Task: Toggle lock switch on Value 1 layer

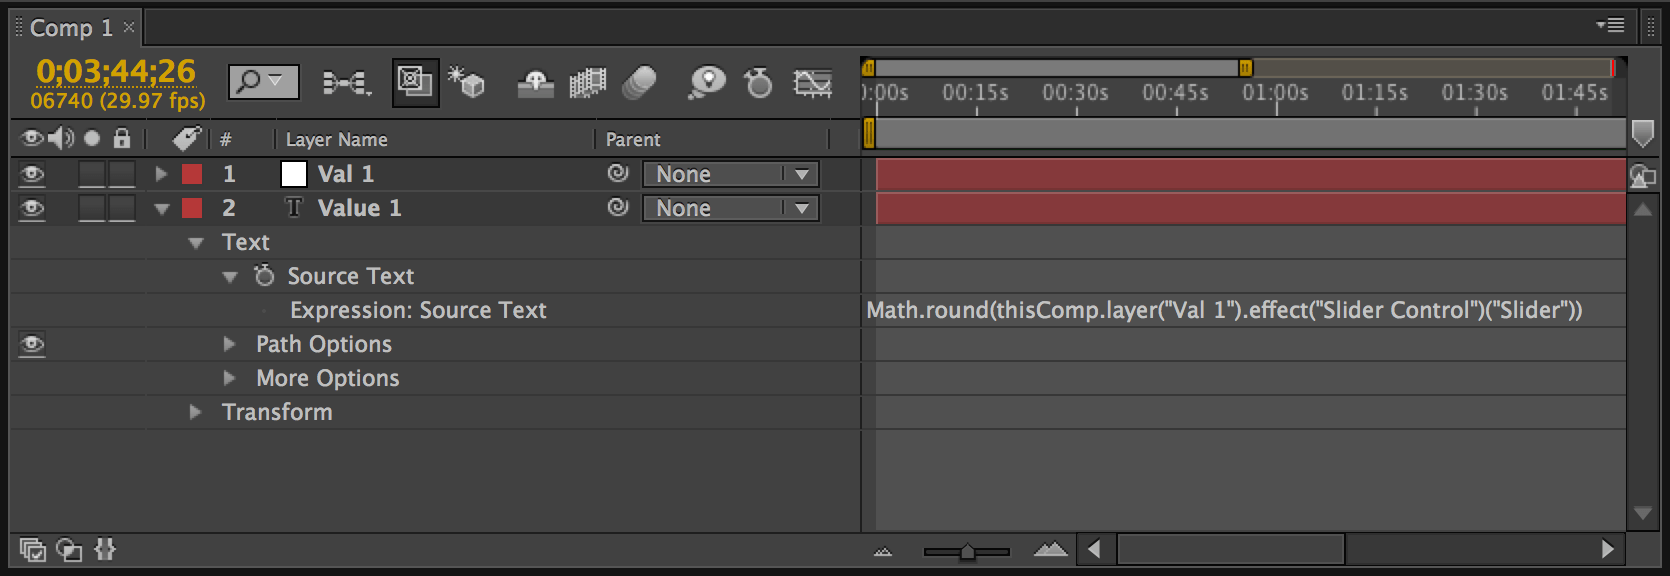Action: [122, 208]
